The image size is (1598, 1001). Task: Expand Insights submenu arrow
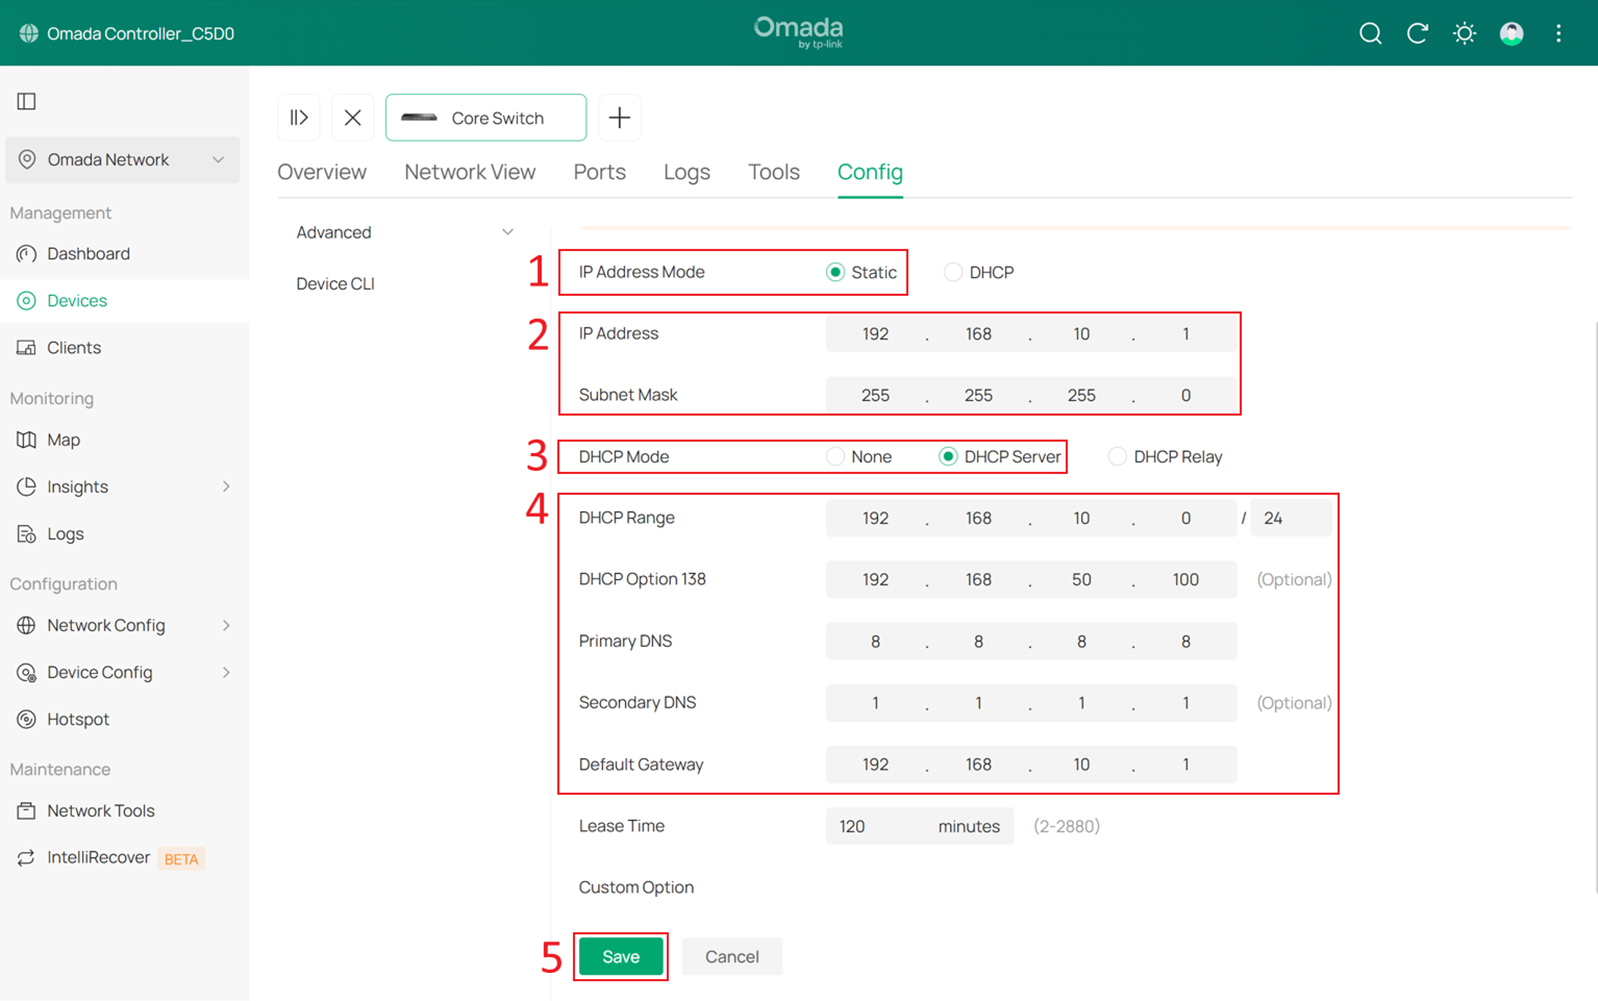pos(226,487)
